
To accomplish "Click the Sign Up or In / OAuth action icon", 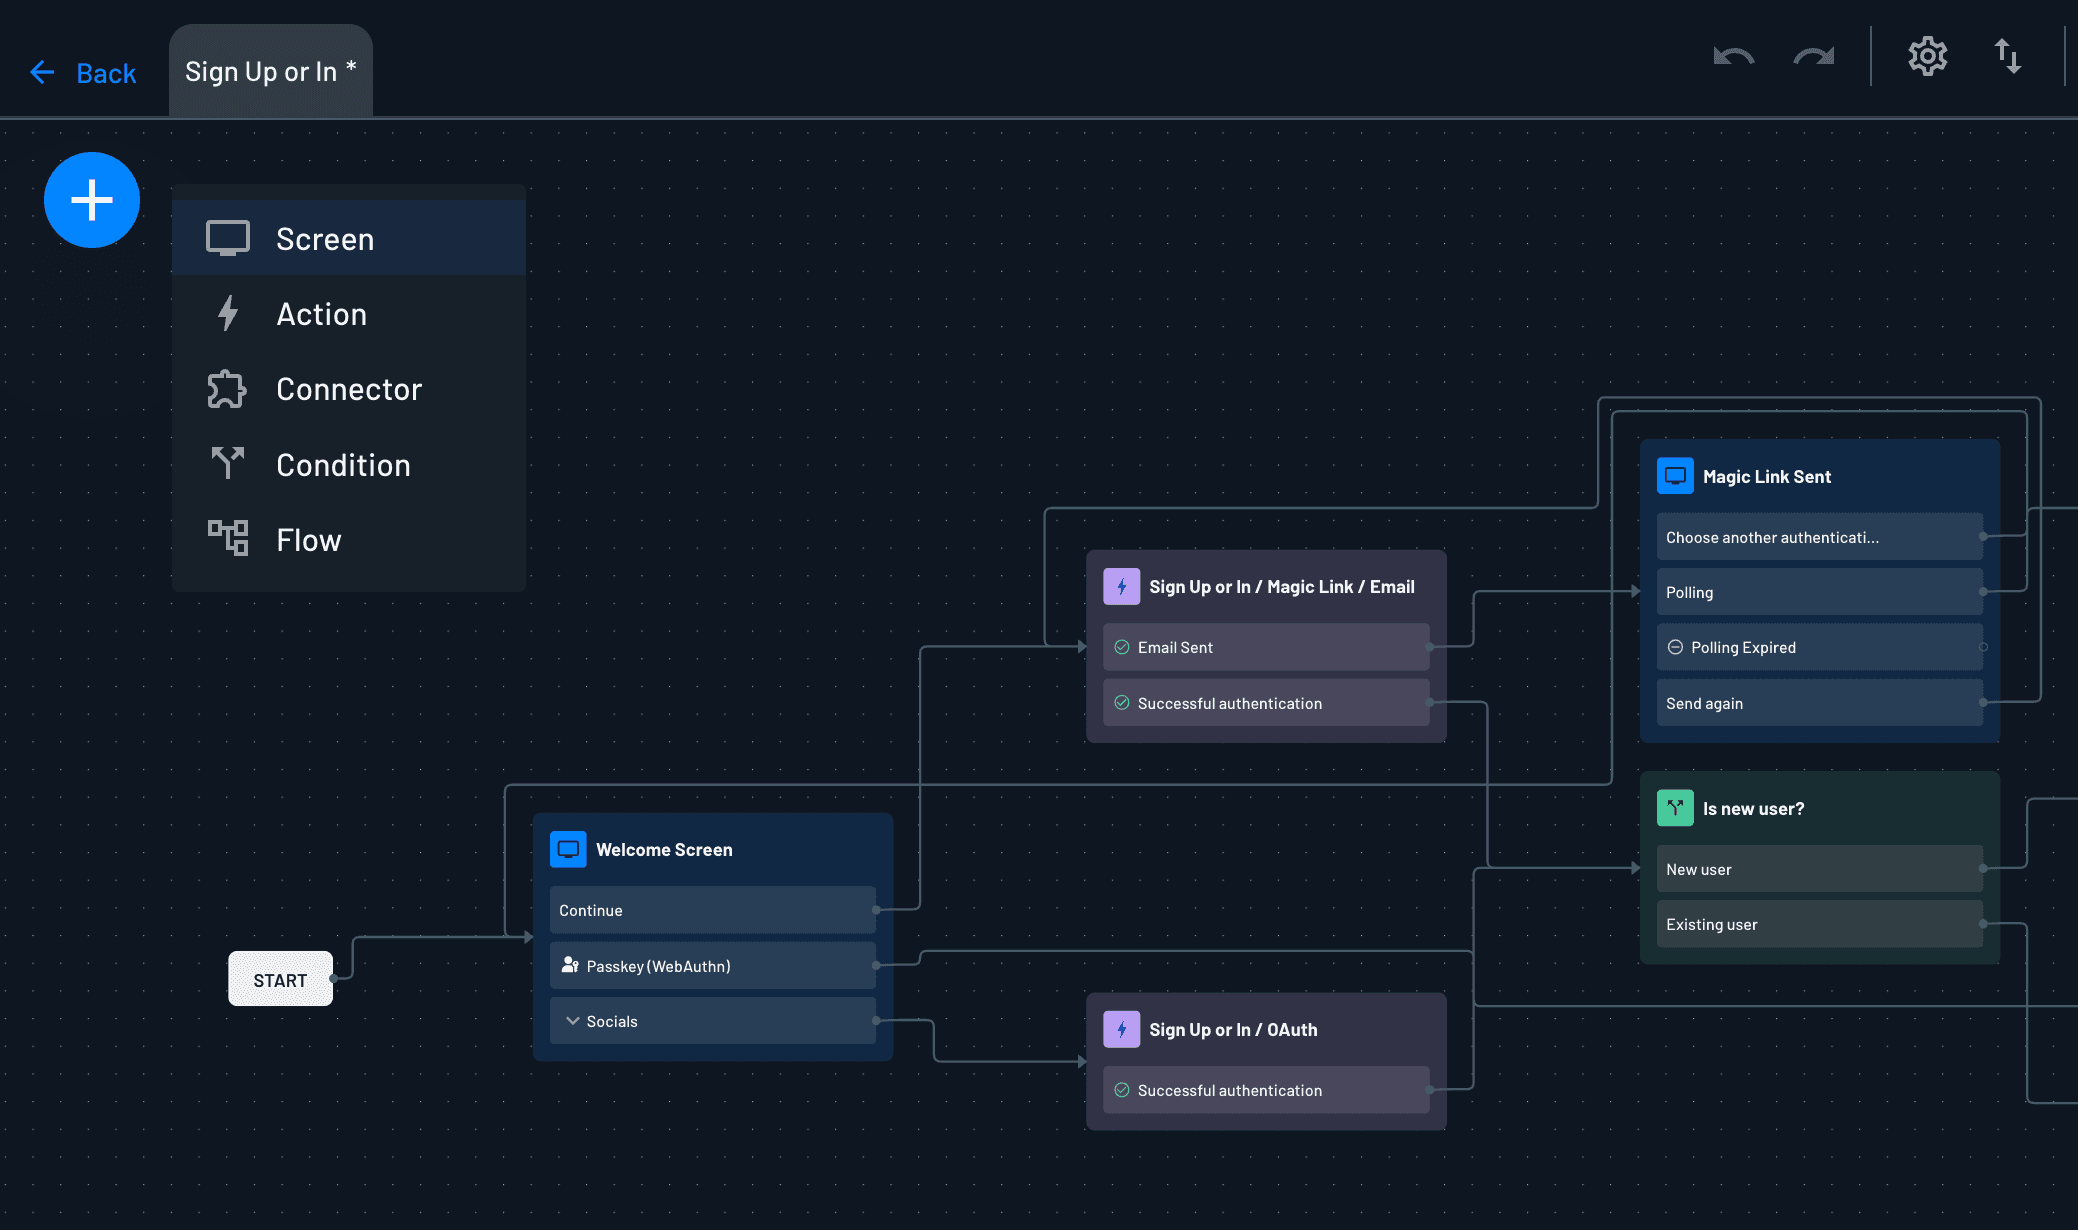I will 1121,1029.
